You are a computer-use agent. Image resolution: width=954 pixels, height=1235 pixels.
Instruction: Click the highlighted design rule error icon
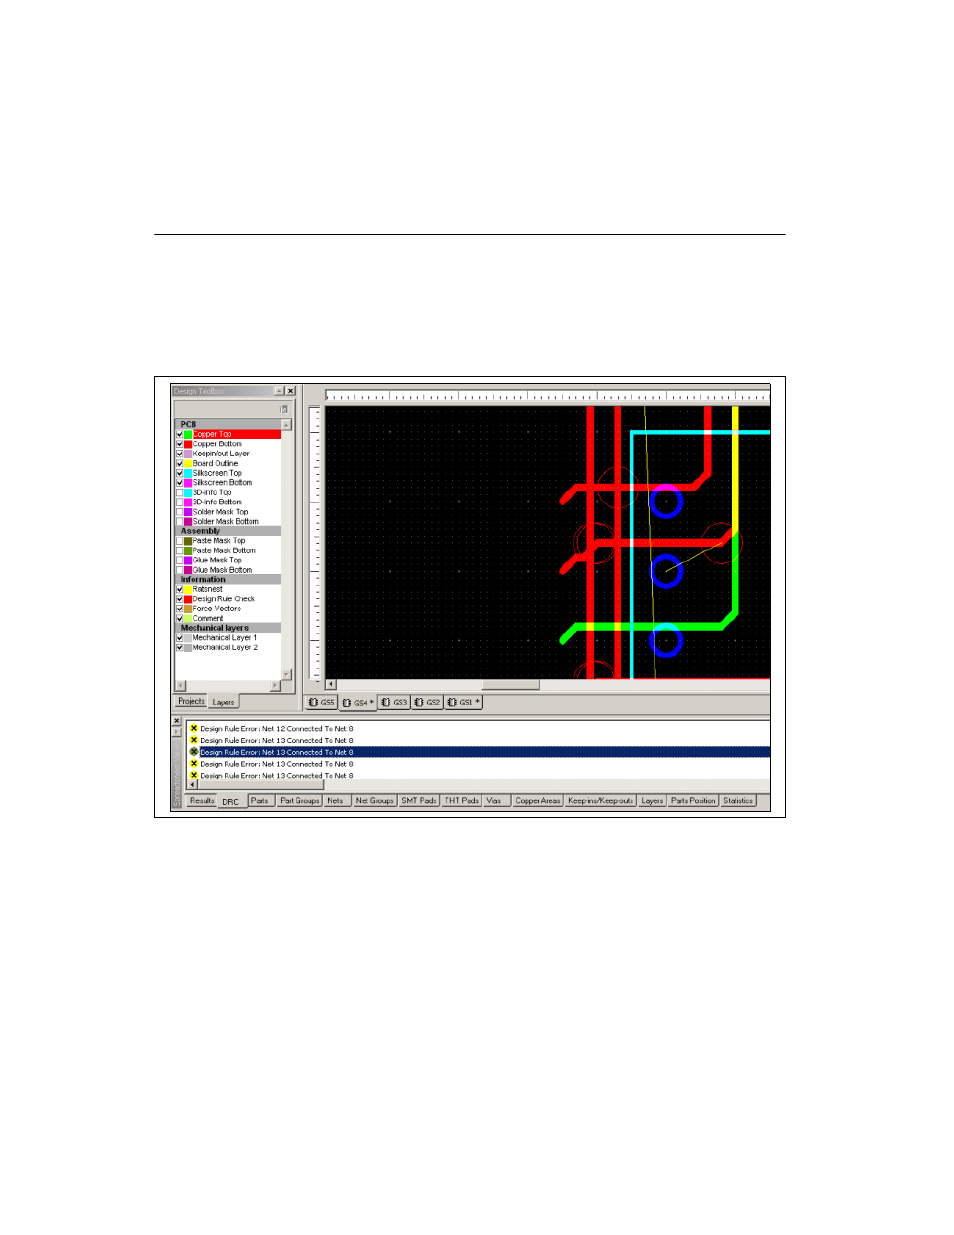coord(194,752)
